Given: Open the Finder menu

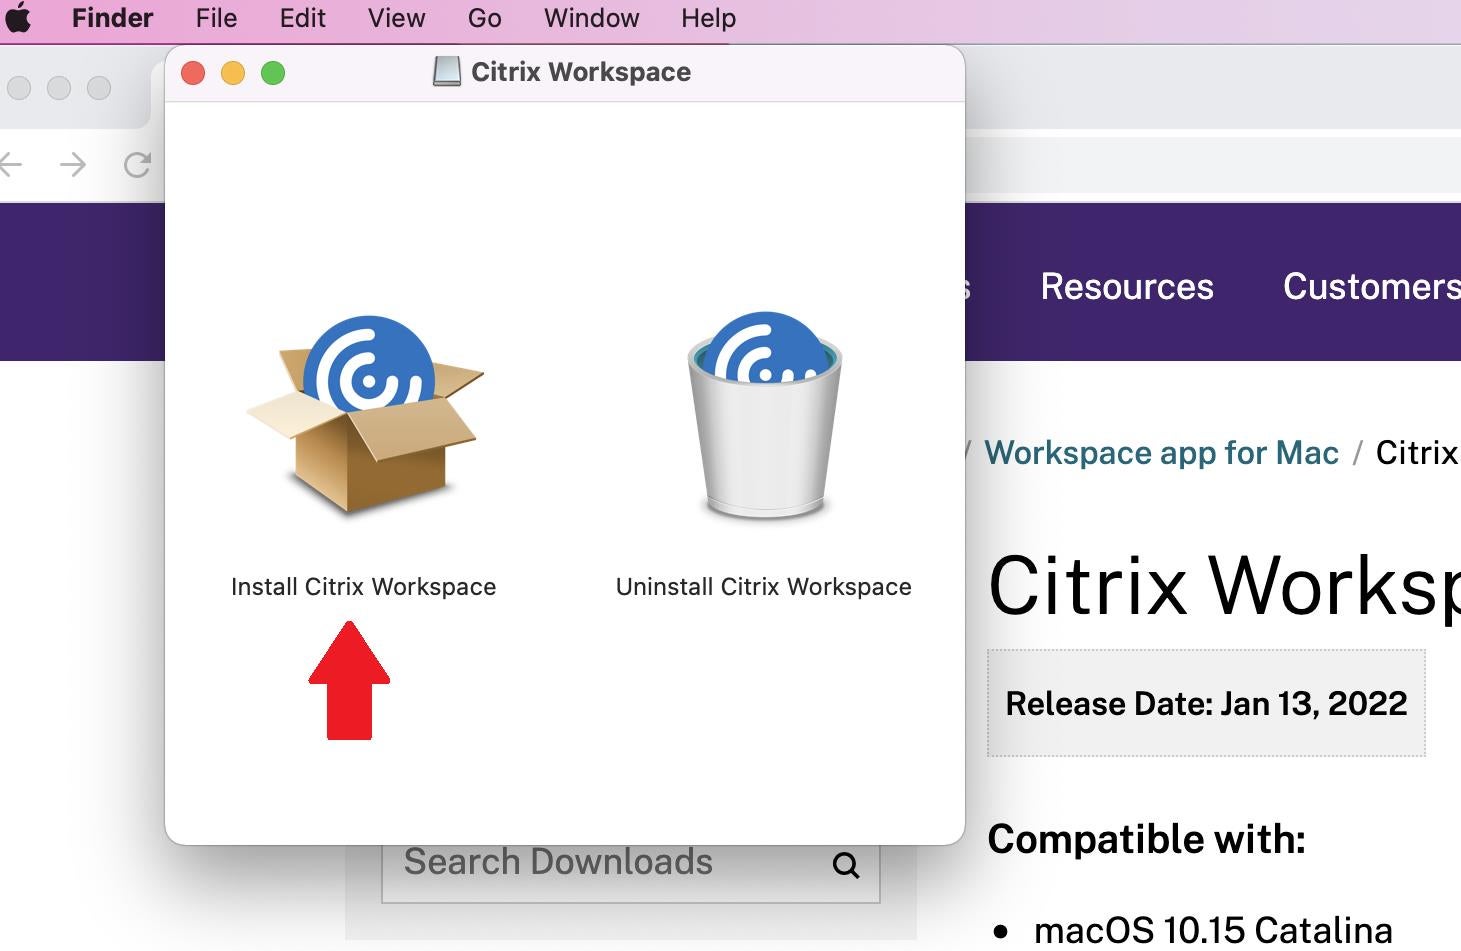Looking at the screenshot, I should pyautogui.click(x=112, y=18).
